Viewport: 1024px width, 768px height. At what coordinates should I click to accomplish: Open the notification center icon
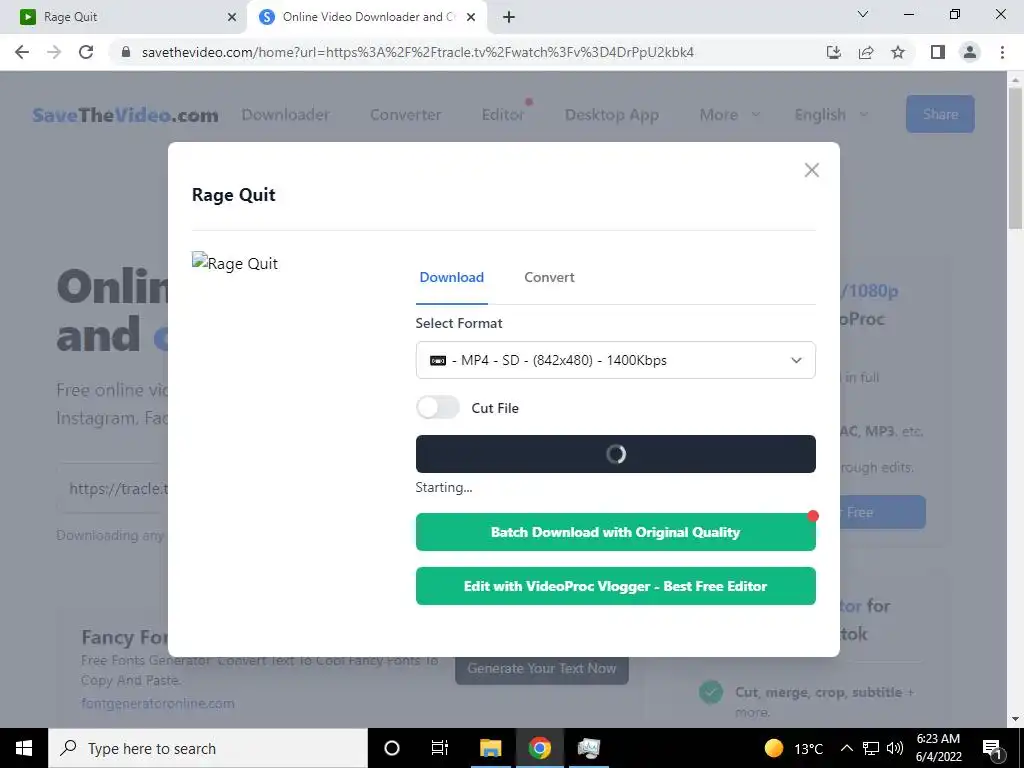(x=992, y=748)
